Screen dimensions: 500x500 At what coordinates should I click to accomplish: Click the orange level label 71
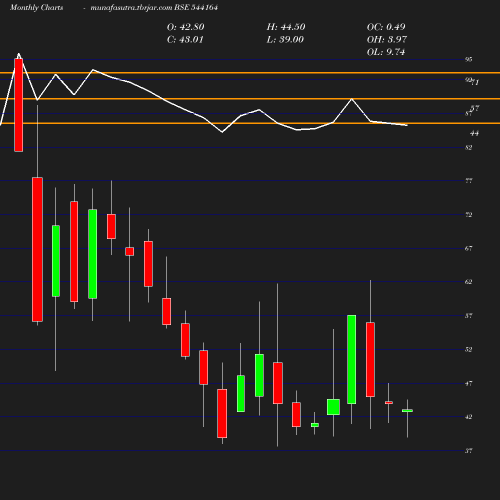[475, 82]
